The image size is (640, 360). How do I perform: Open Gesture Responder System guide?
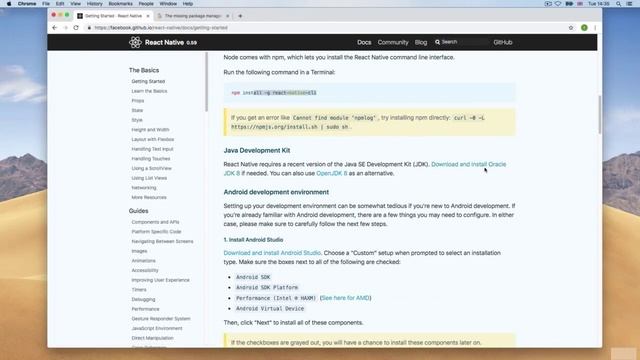click(161, 318)
